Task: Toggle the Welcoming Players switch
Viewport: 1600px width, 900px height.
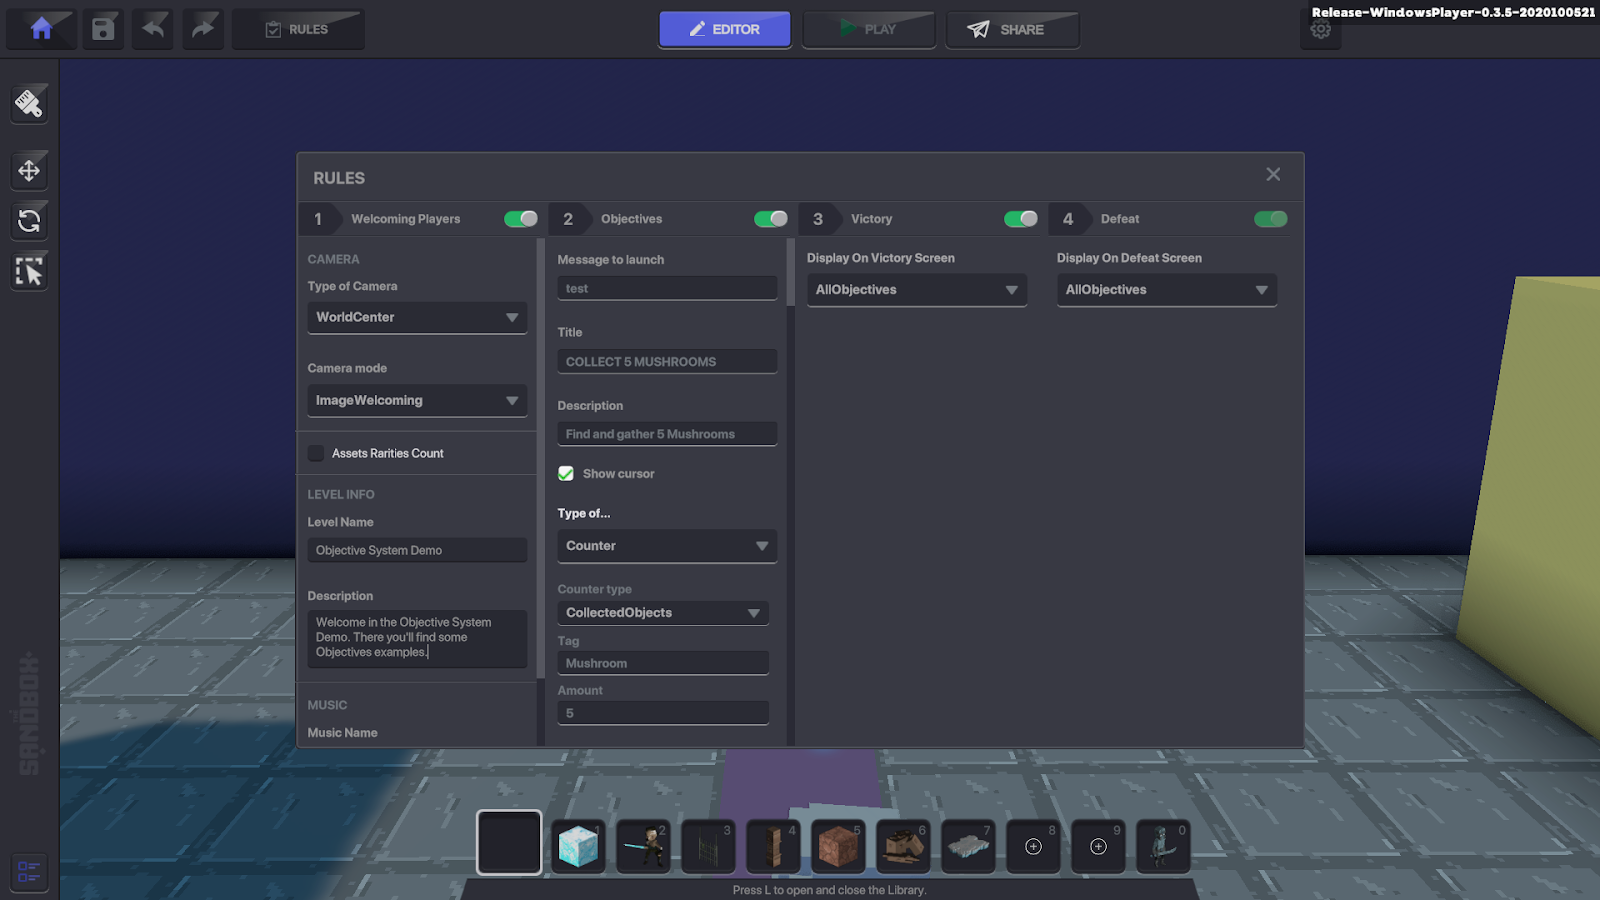Action: point(521,219)
